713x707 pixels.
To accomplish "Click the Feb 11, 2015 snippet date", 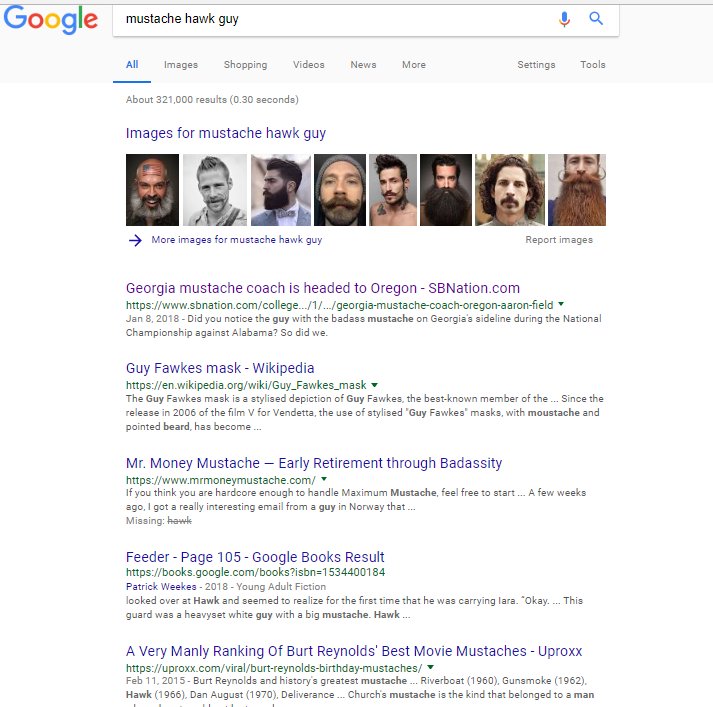I will pos(155,681).
